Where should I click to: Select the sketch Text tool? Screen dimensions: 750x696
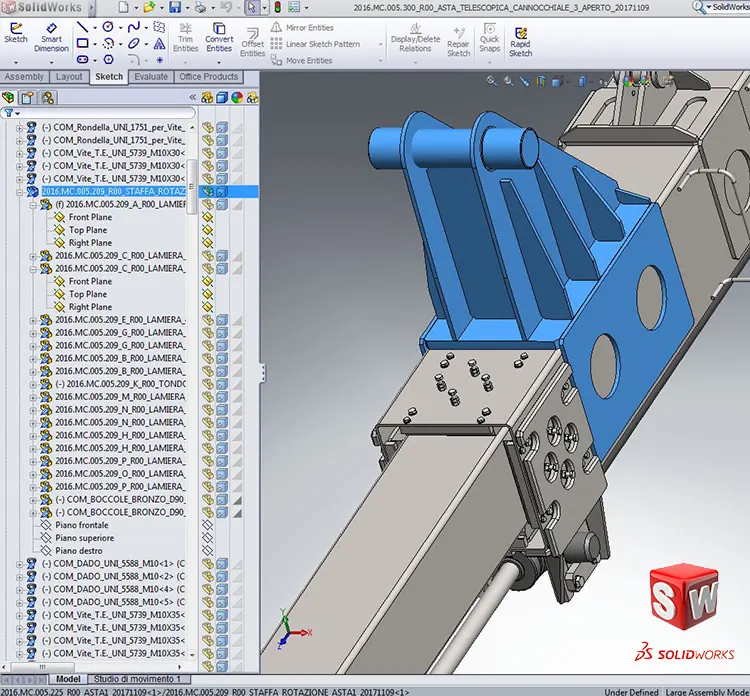159,44
